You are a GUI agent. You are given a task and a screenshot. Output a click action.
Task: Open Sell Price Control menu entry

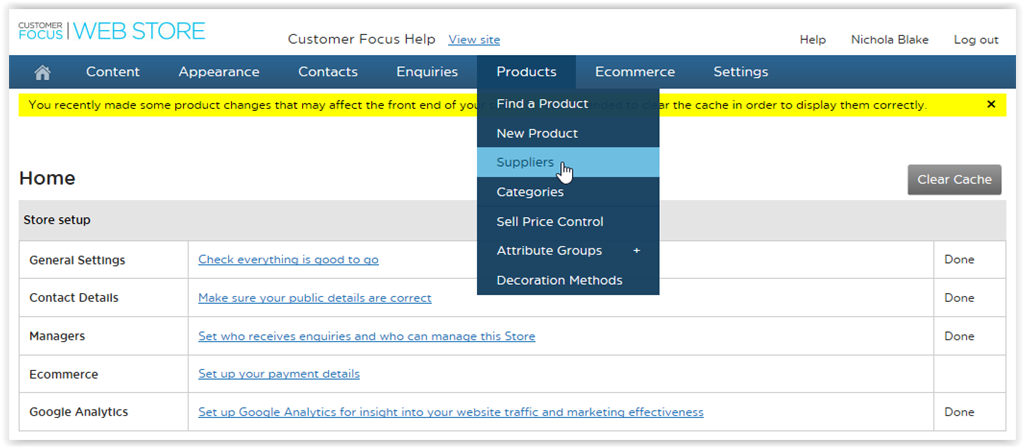pyautogui.click(x=568, y=221)
